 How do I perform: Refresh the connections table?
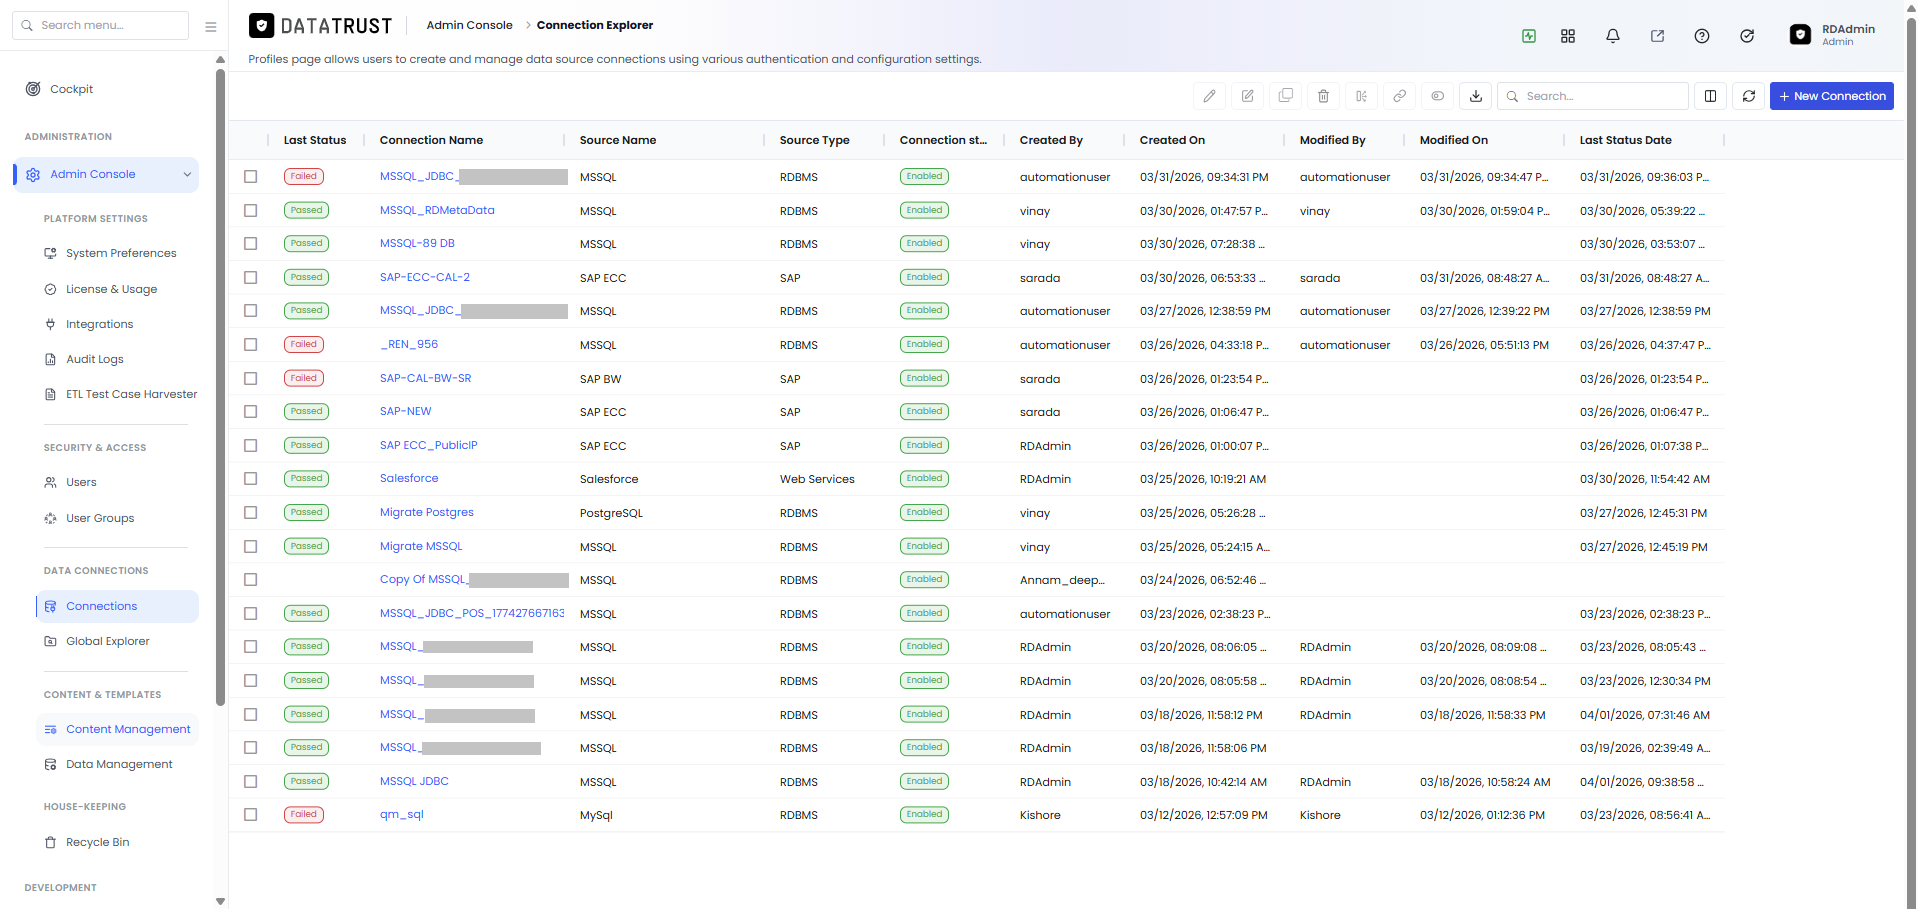(1748, 96)
